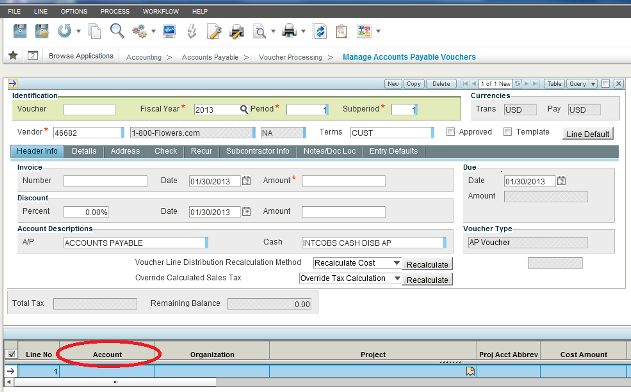Switch to the Entry Defaults tab
This screenshot has width=631, height=392.
tap(394, 151)
